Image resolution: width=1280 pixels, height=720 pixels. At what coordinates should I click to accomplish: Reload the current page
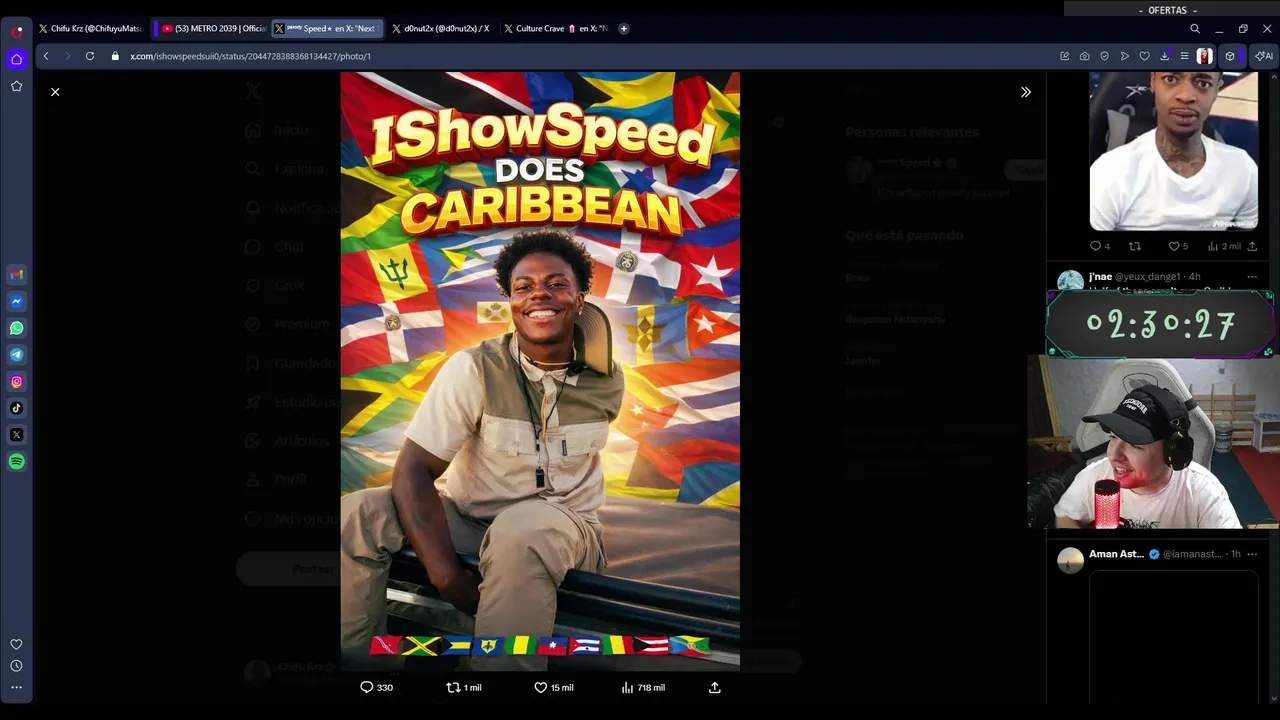(x=90, y=56)
